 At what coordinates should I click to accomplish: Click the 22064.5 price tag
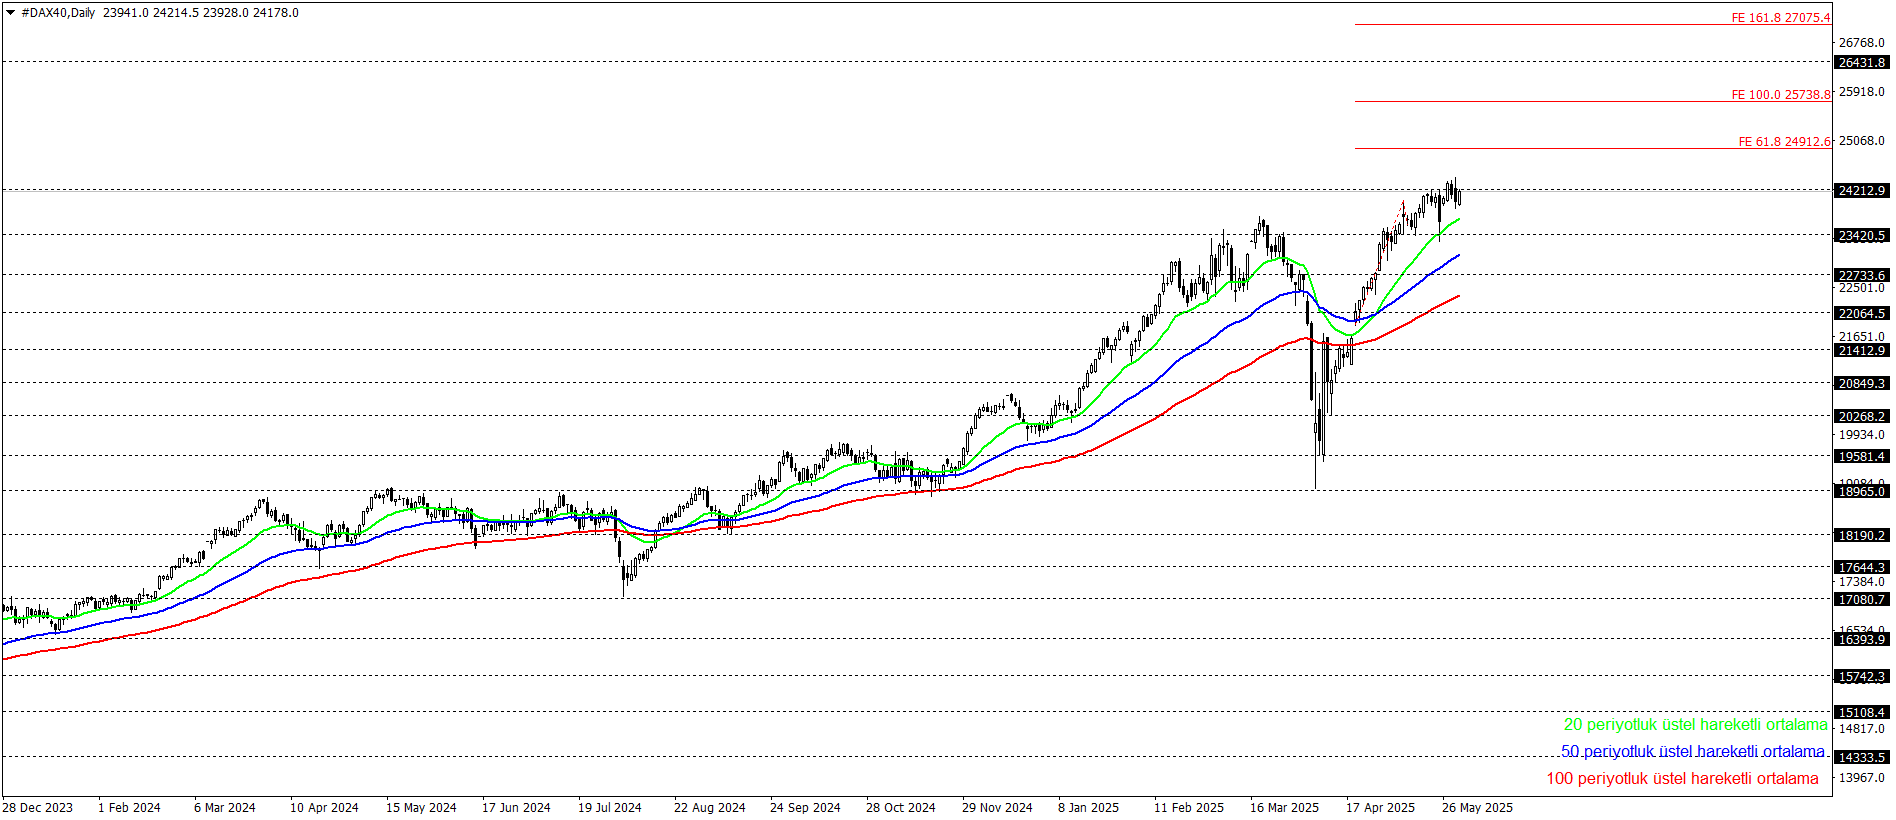(x=1862, y=313)
